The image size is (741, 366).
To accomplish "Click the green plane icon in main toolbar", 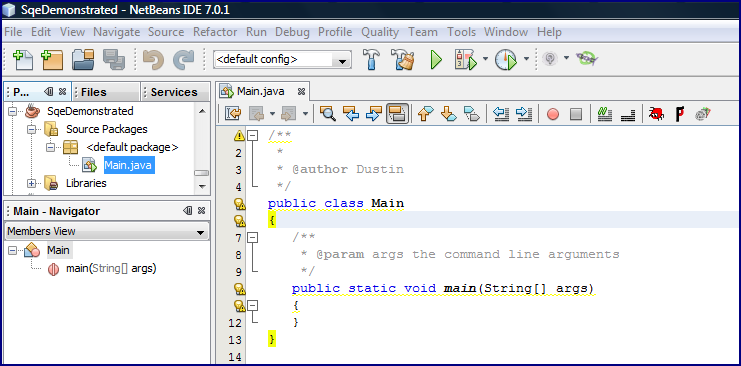I will tap(587, 59).
